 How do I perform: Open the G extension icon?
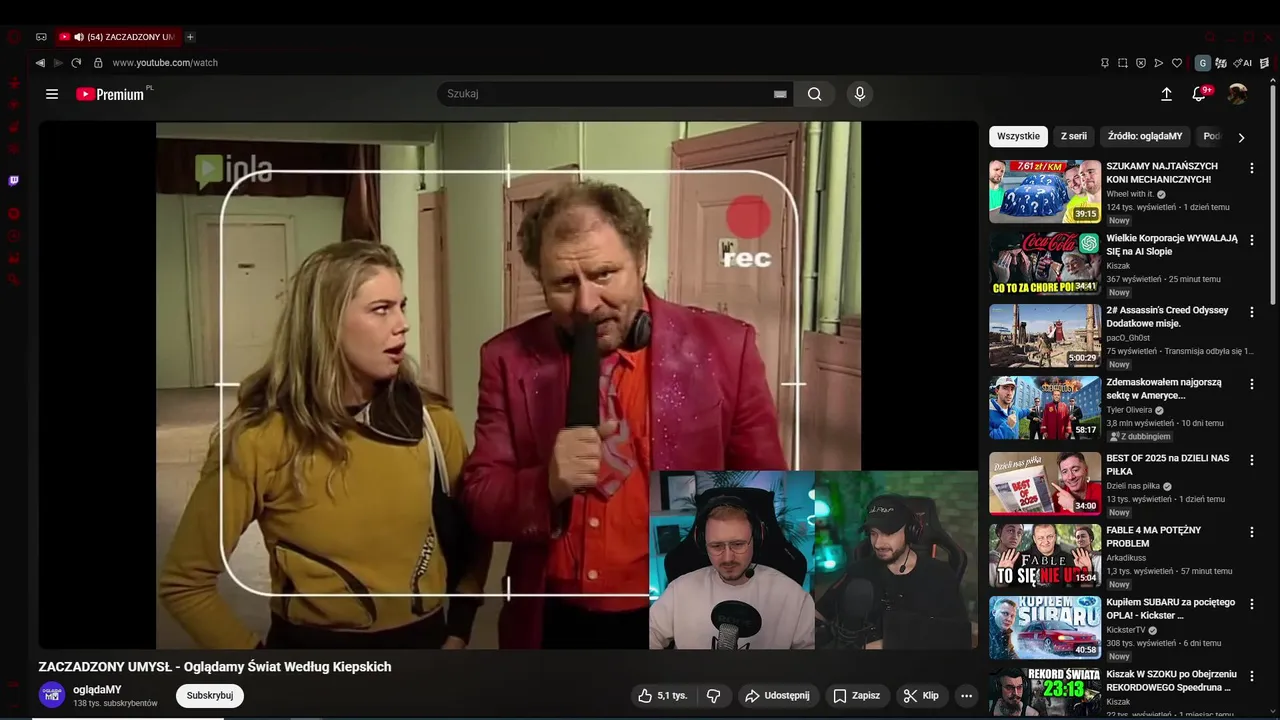pos(1203,63)
